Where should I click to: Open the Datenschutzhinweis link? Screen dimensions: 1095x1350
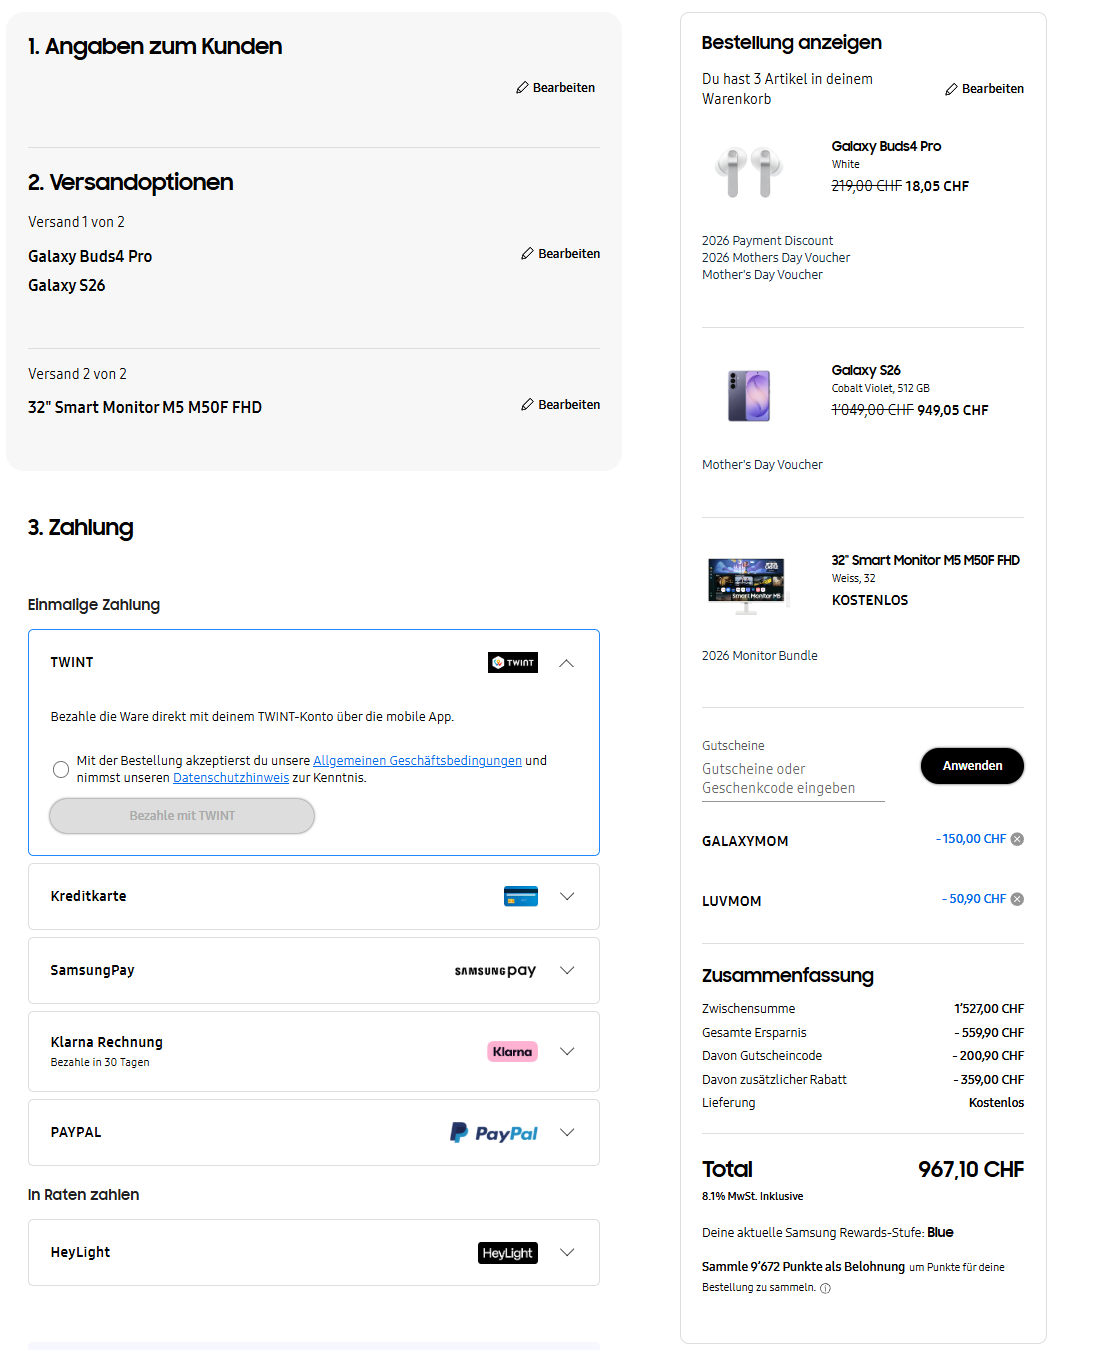[231, 778]
